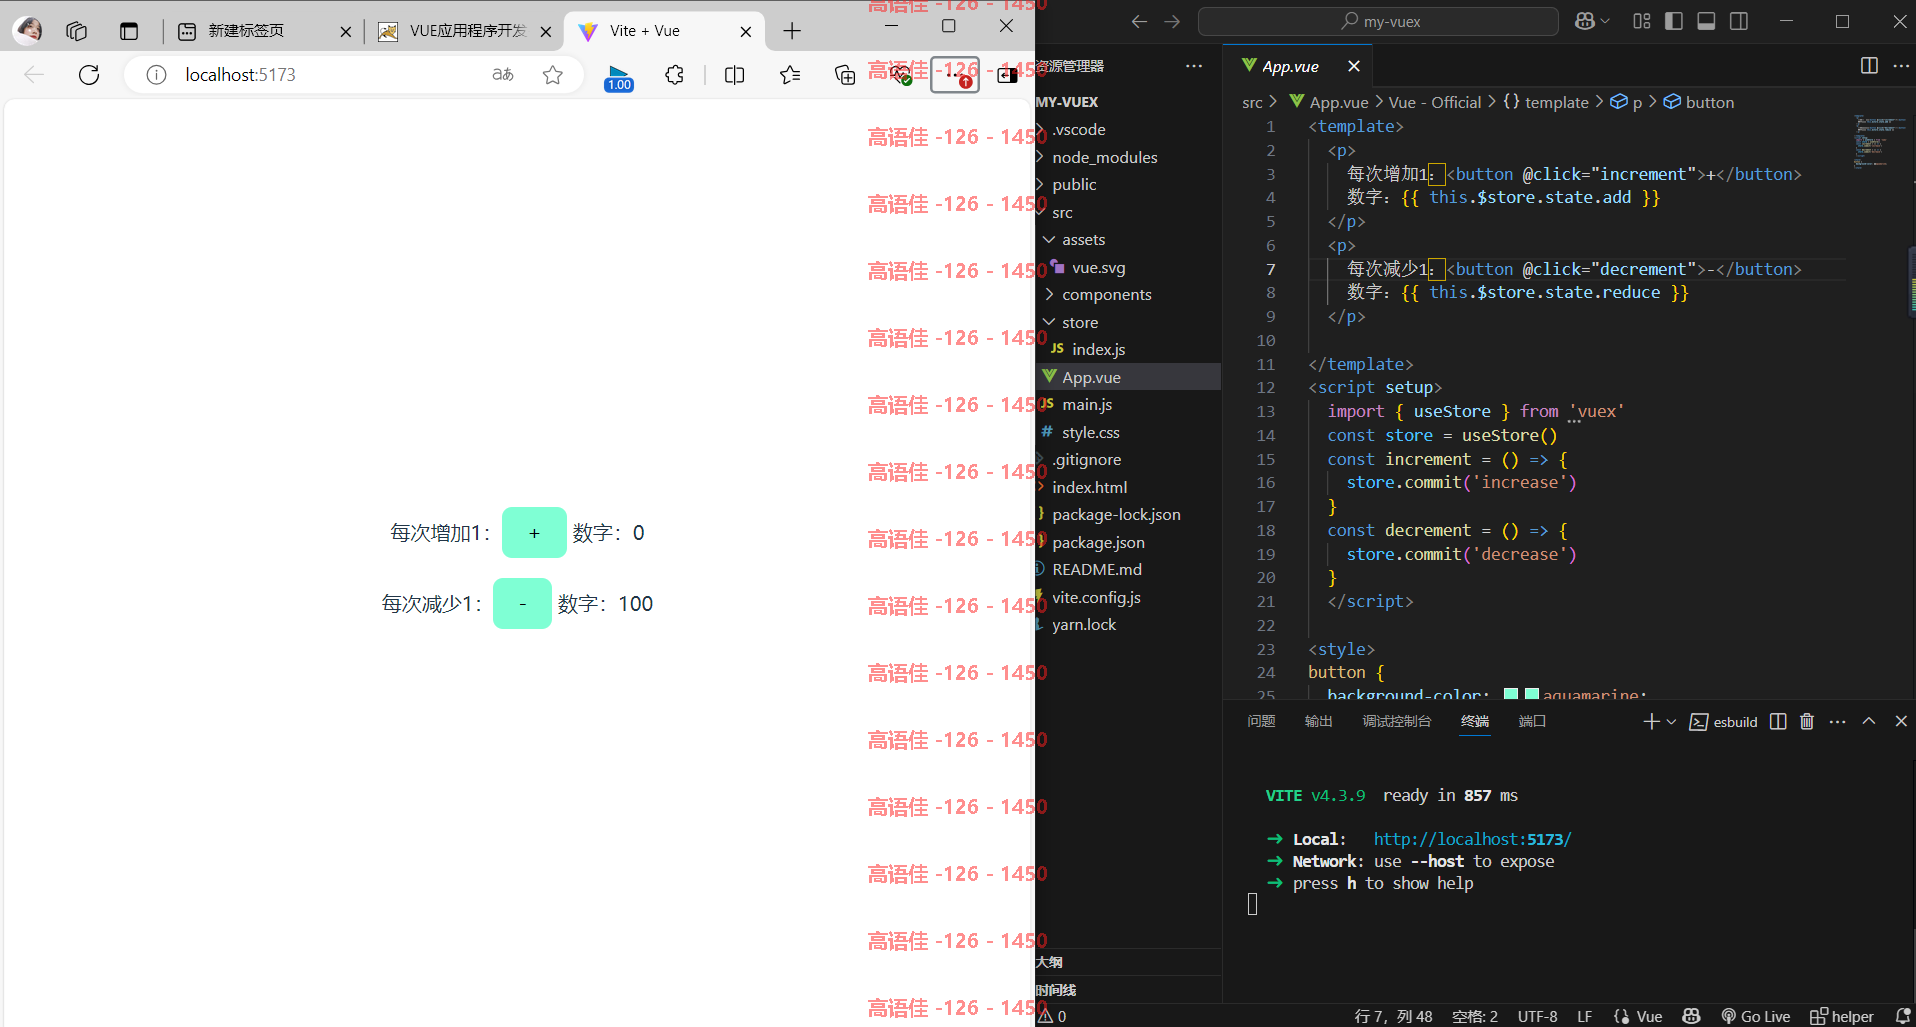Image resolution: width=1916 pixels, height=1027 pixels.
Task: Click Vue language mode in status bar
Action: point(1649,1016)
